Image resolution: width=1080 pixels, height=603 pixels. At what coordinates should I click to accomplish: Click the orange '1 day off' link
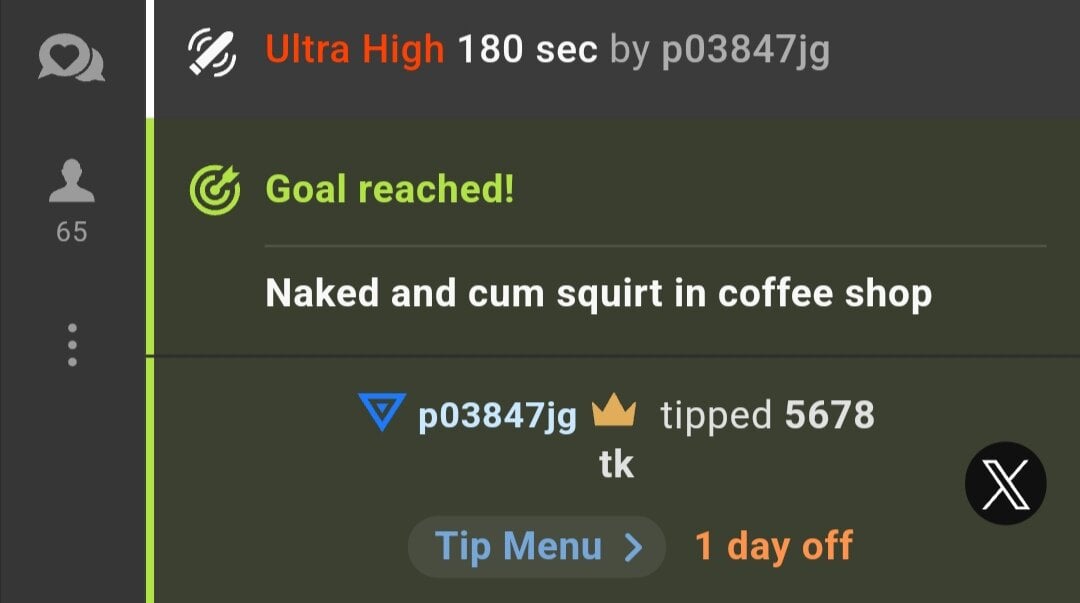tap(773, 546)
